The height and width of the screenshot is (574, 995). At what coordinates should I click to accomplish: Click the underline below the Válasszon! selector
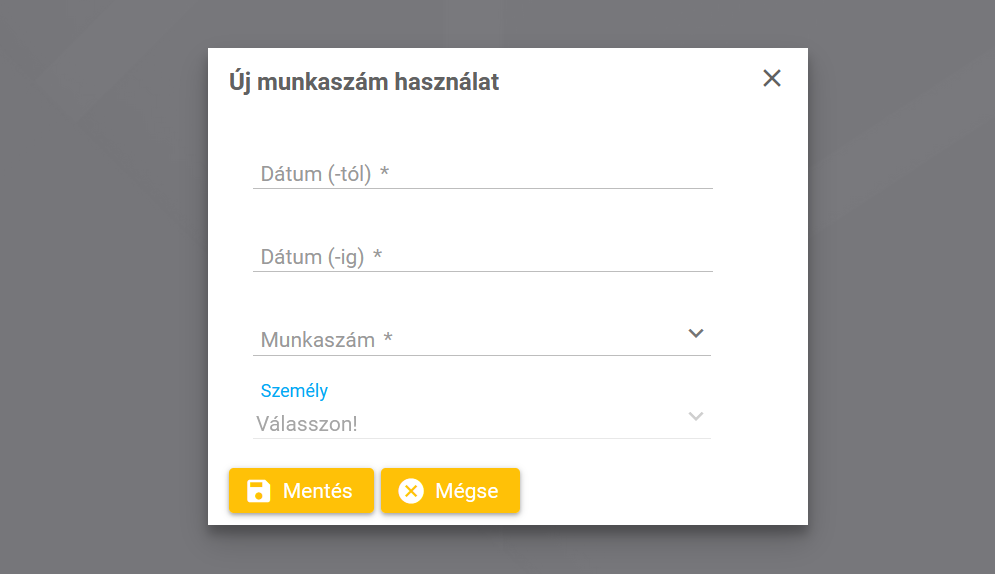tap(482, 438)
